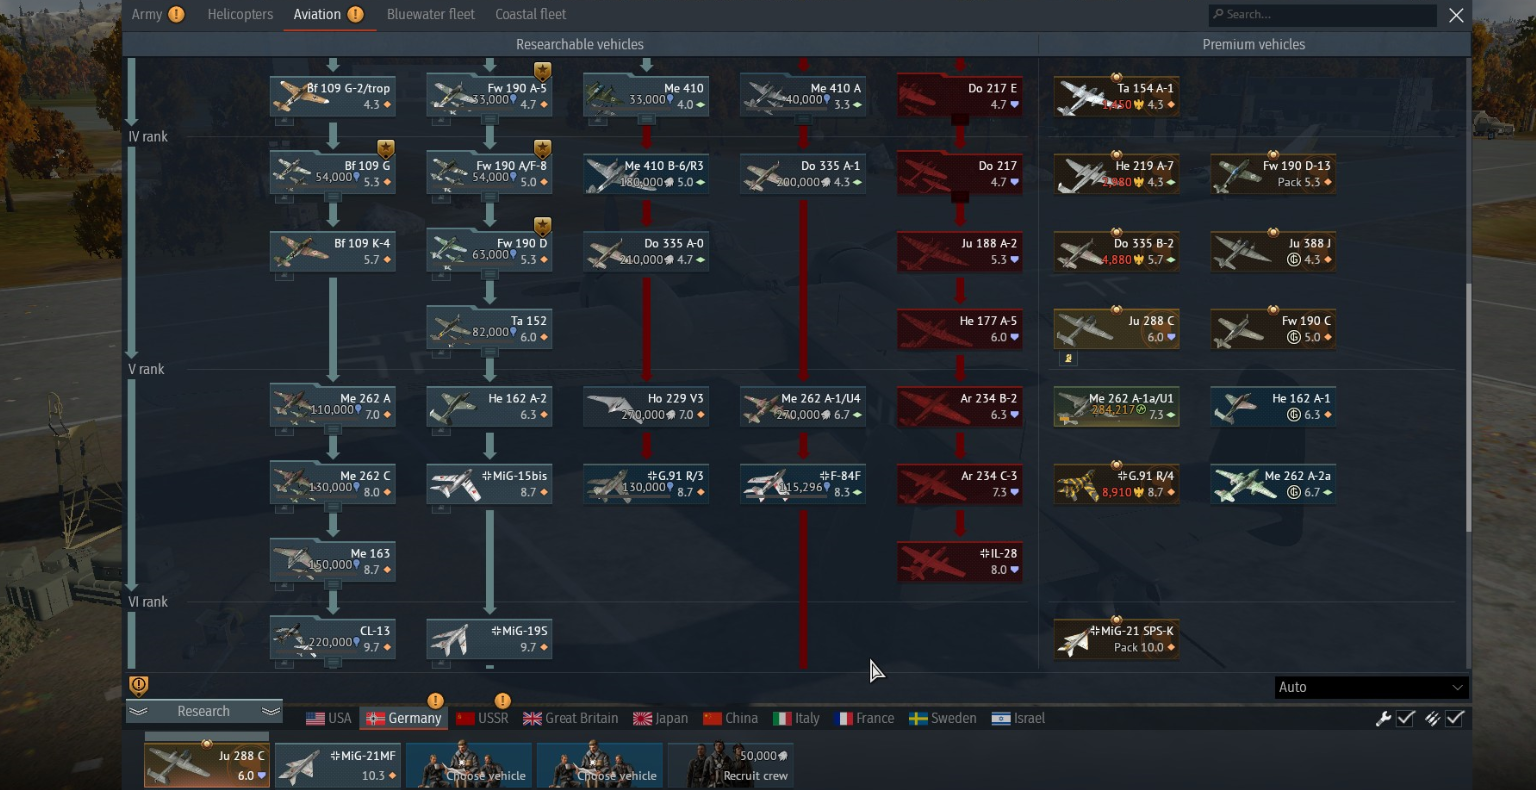Select the USA nation tab
The image size is (1536, 790).
pyautogui.click(x=329, y=718)
